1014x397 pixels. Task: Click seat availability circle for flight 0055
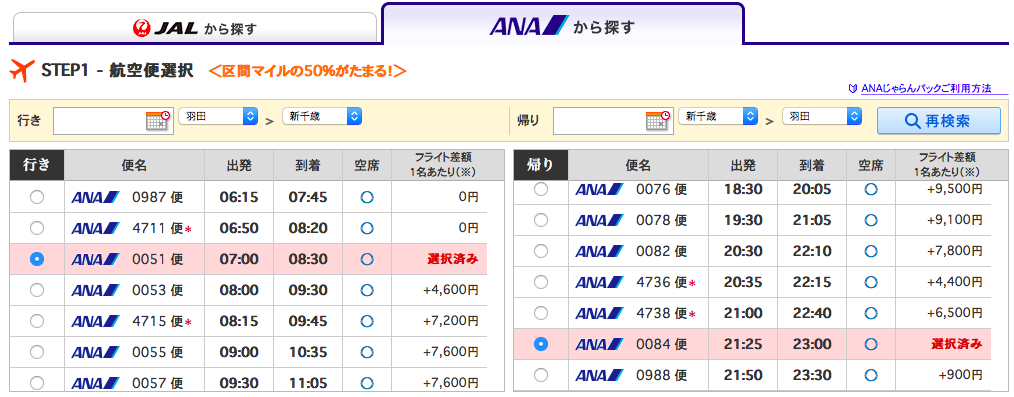[367, 352]
